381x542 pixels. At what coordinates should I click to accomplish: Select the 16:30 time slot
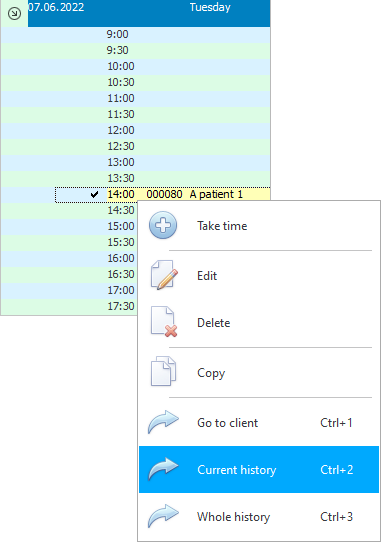tap(69, 274)
